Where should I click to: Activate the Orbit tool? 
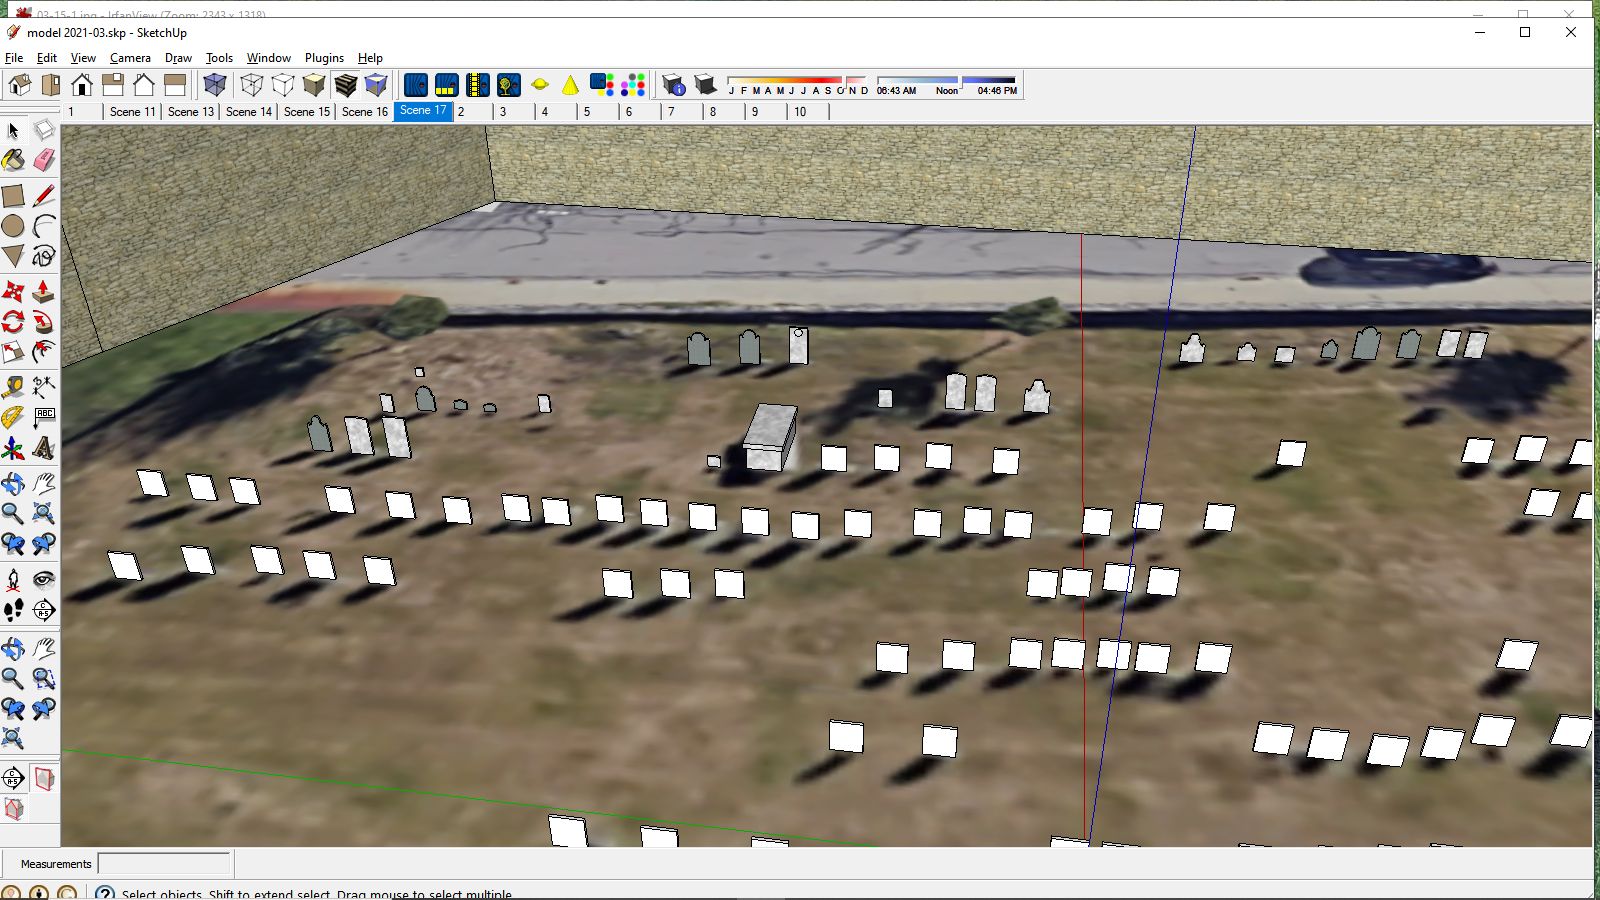tap(14, 484)
